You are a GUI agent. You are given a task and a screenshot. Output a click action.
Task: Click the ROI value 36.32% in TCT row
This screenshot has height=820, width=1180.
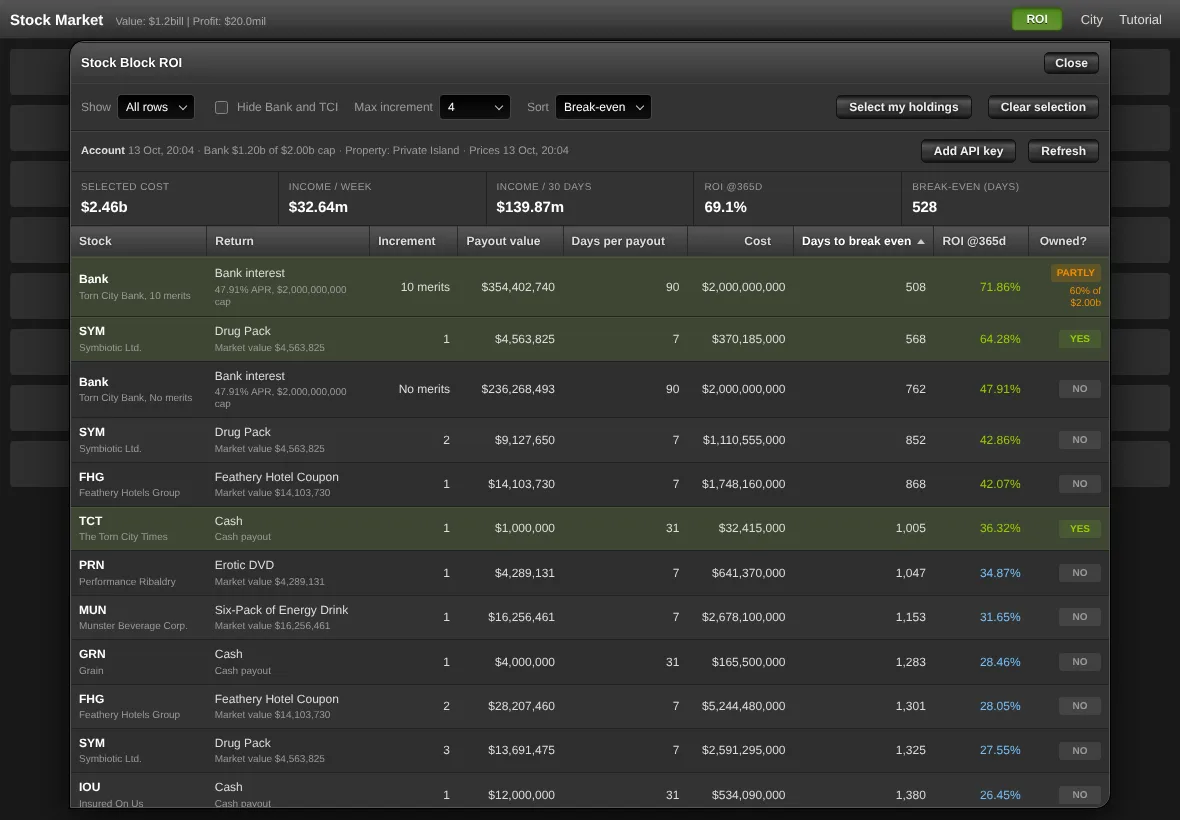1000,528
